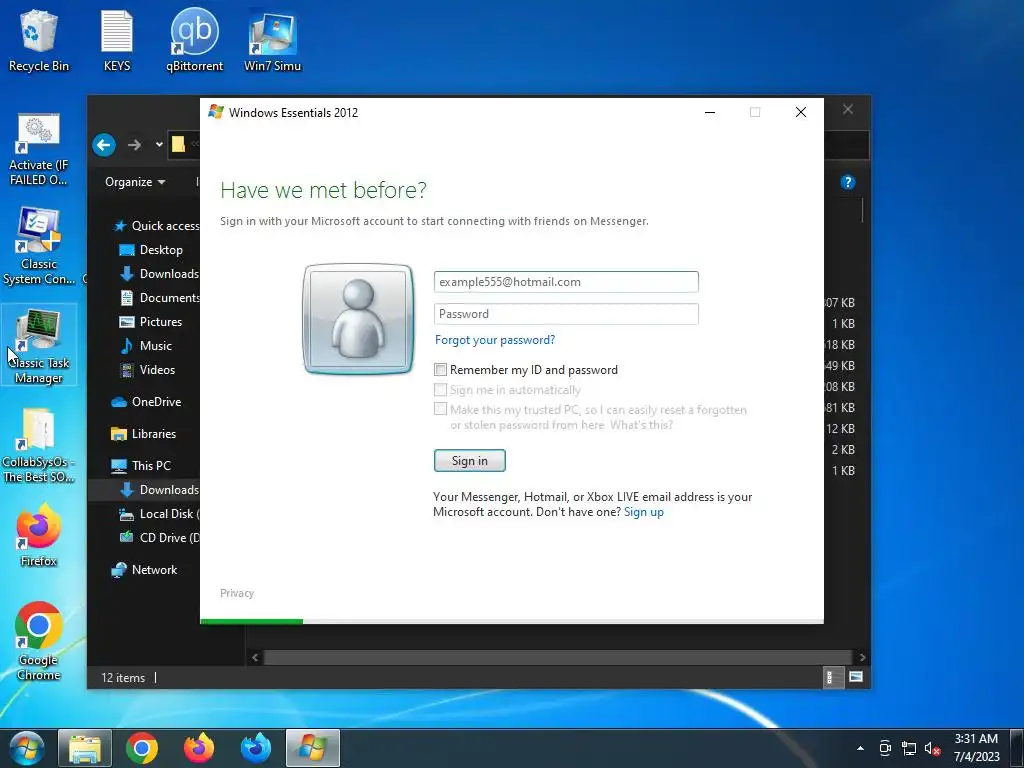
Task: Select Network in Explorer sidebar
Action: (144, 570)
